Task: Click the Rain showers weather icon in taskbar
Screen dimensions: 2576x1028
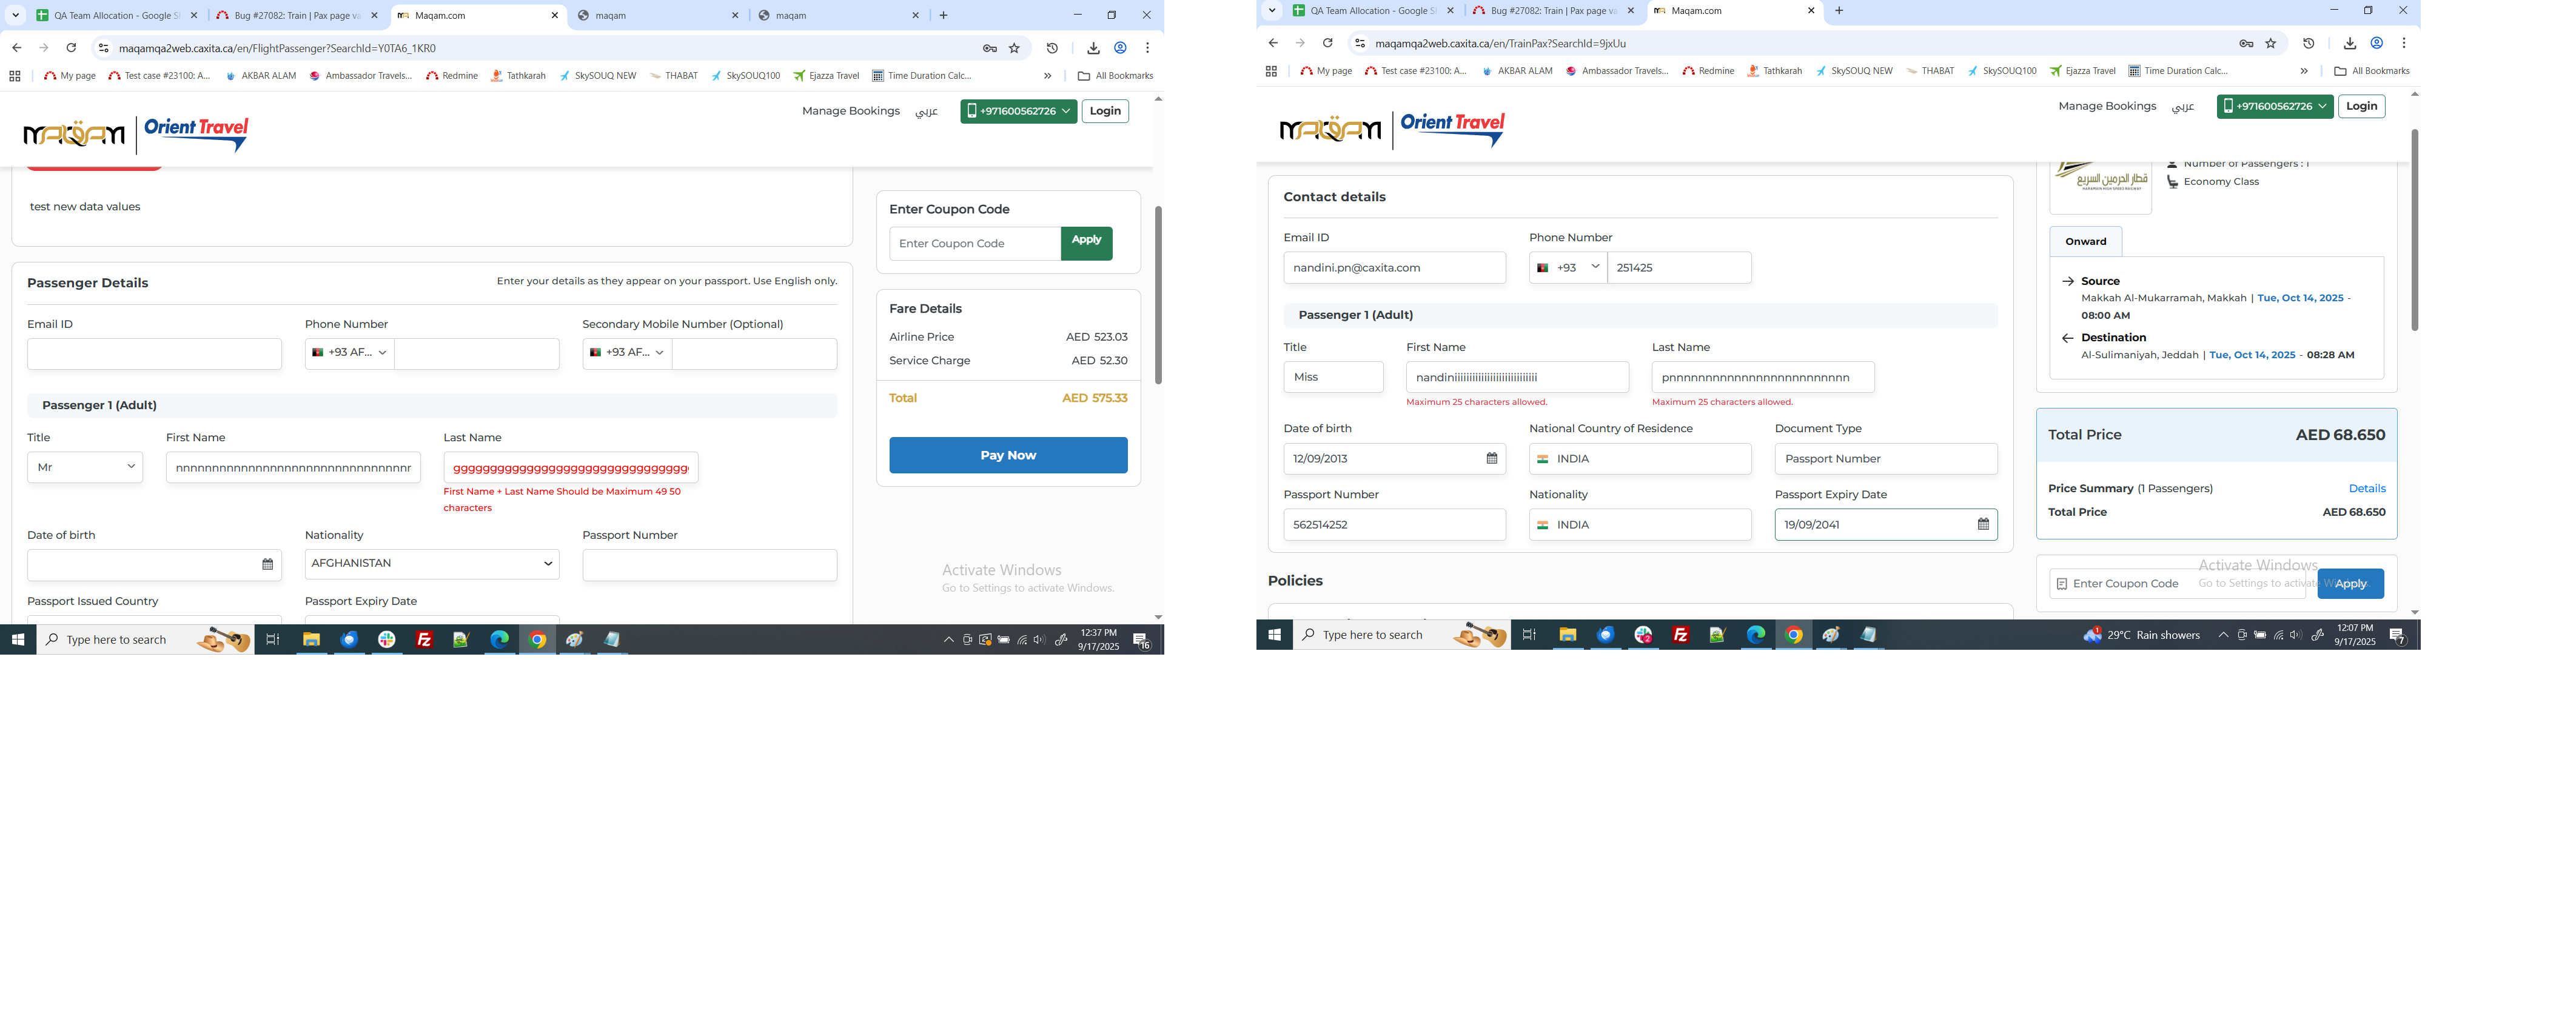Action: [x=2092, y=635]
